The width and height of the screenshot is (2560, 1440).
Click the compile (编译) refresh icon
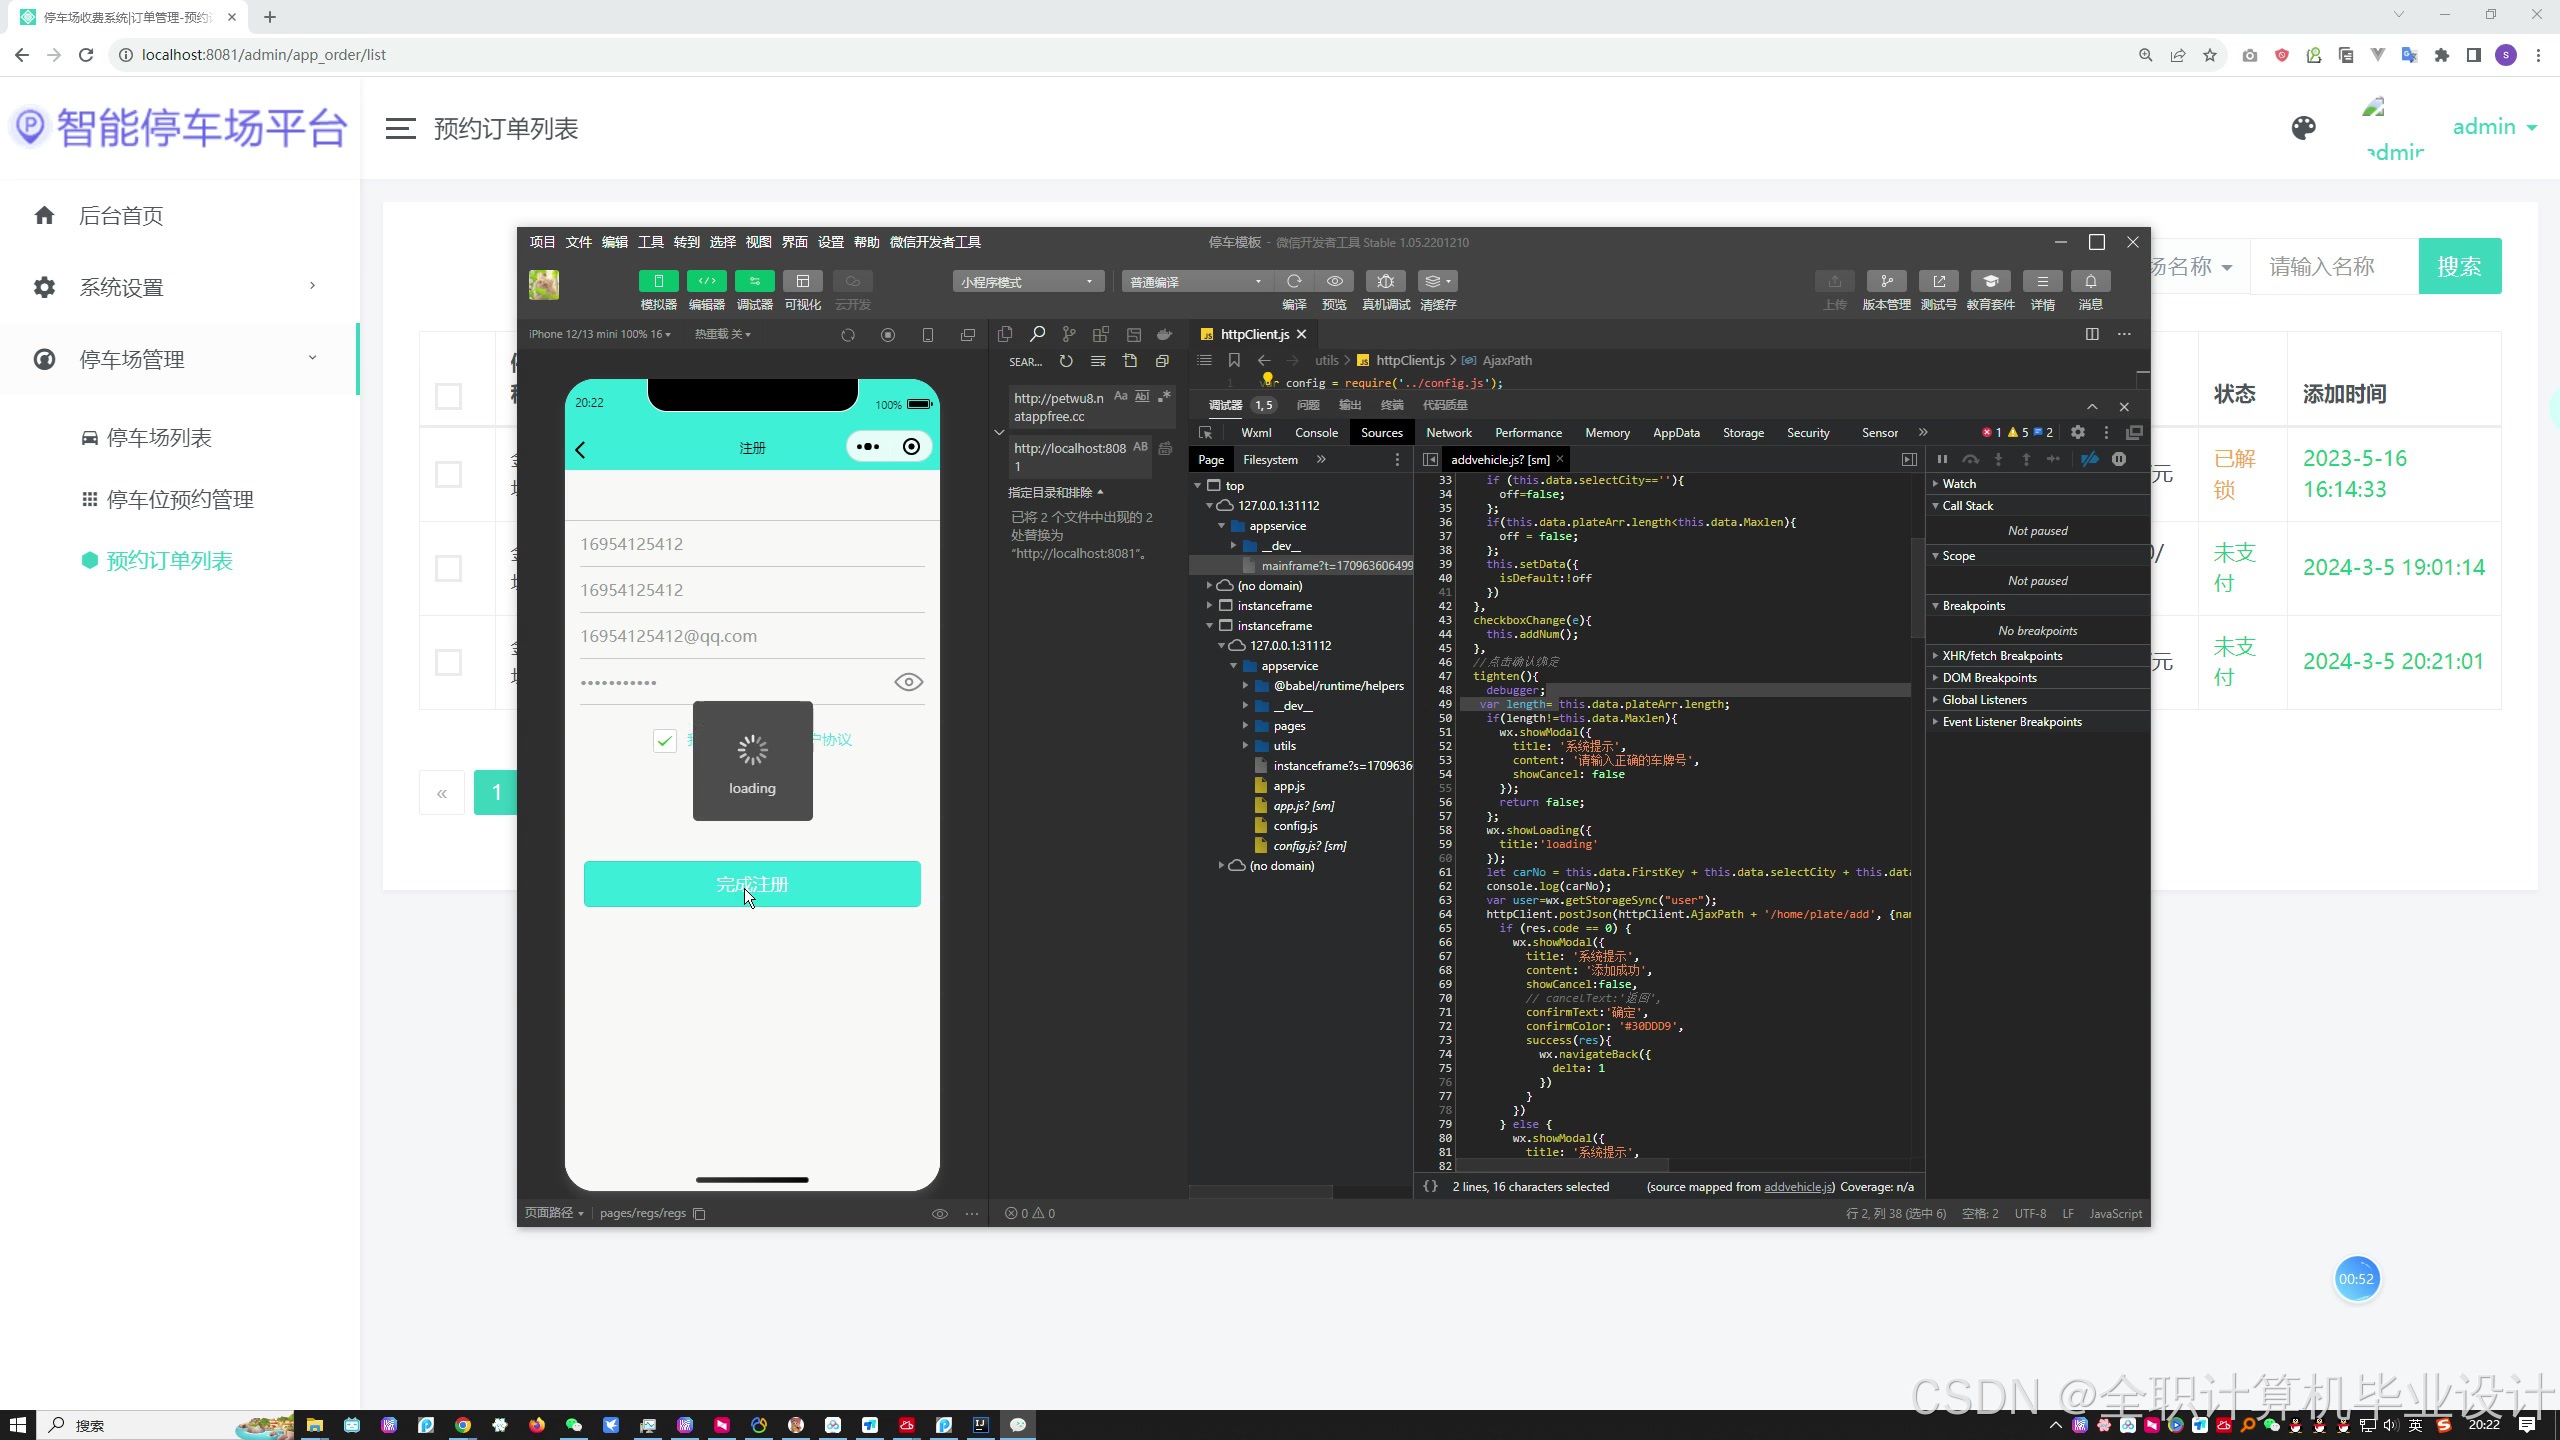(x=1294, y=281)
